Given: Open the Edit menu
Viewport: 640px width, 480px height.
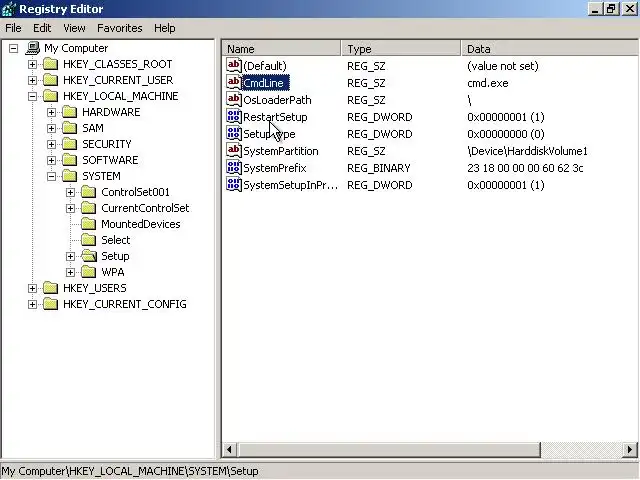Looking at the screenshot, I should click(42, 28).
